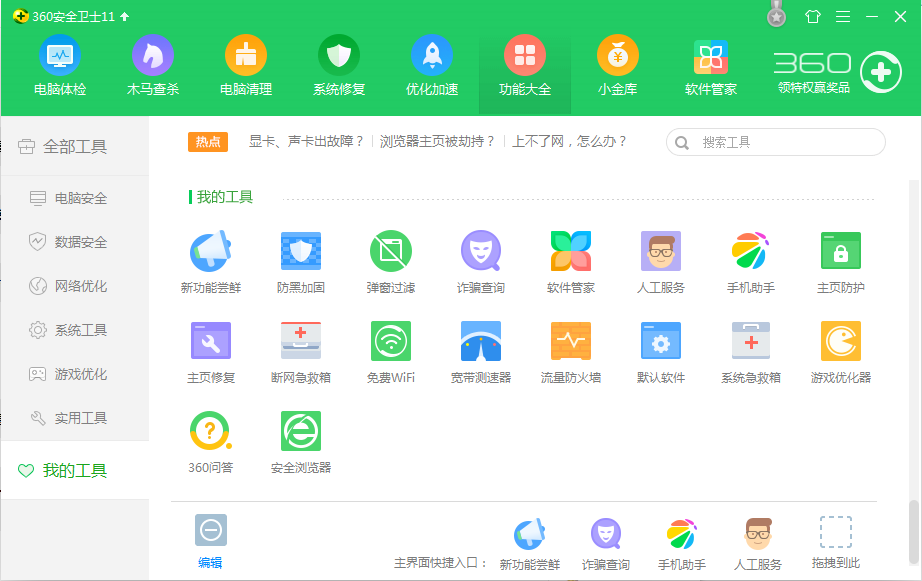Viewport: 922px width, 581px height.
Task: Click the 360 领特权赢奖品 banner
Action: click(x=837, y=72)
